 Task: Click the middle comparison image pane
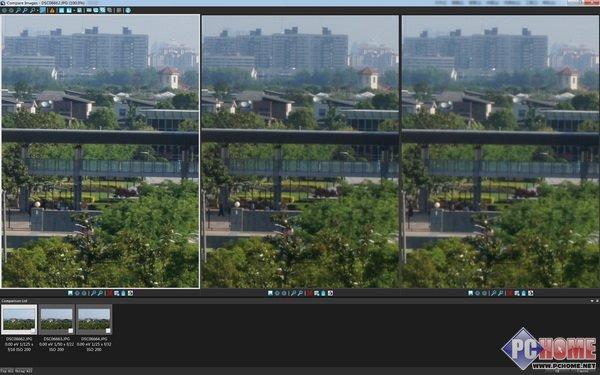coord(300,152)
